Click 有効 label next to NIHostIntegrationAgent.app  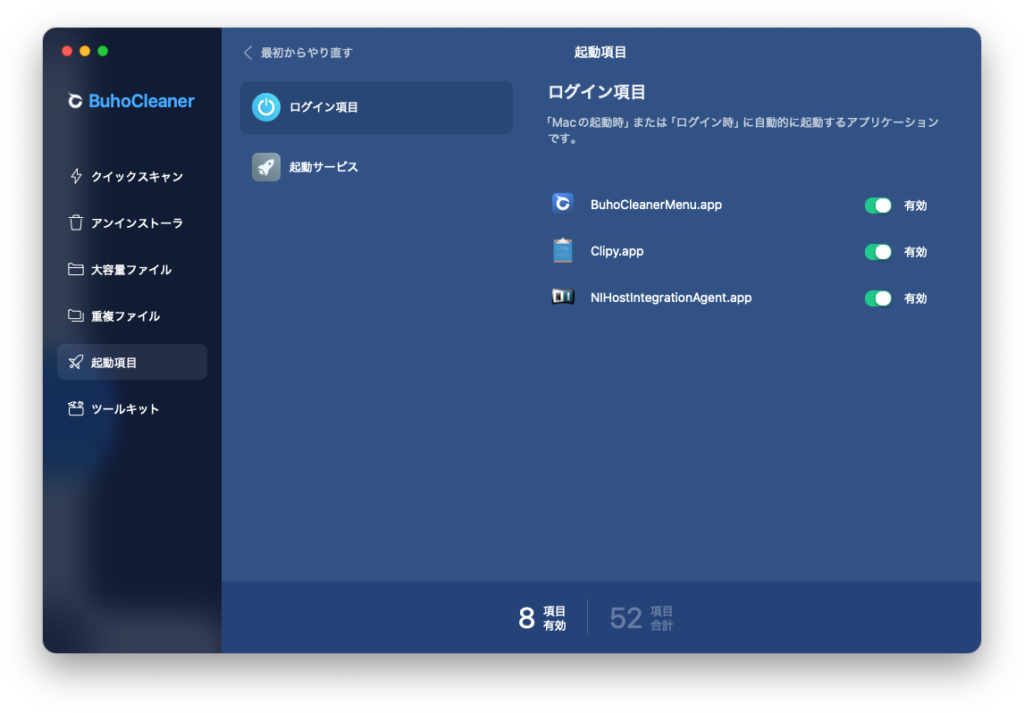click(x=915, y=298)
